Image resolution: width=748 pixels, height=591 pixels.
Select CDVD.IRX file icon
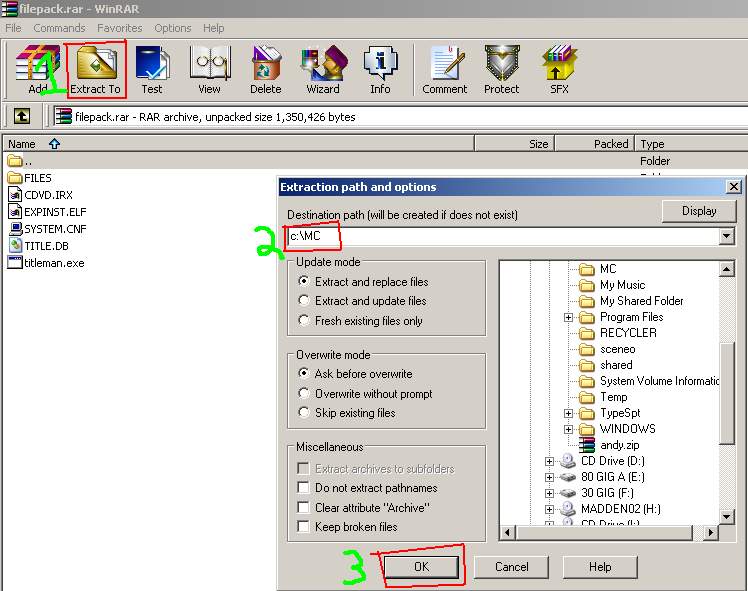click(x=15, y=195)
